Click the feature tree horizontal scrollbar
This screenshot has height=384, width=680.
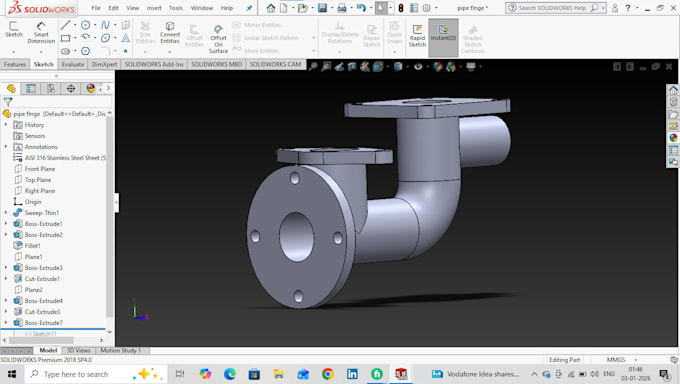tap(41, 340)
